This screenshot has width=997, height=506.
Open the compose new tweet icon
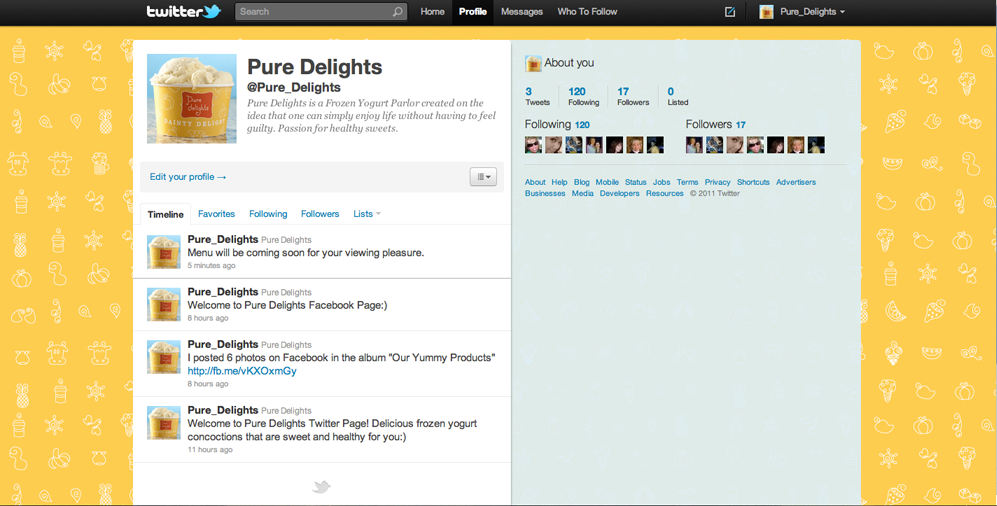click(730, 12)
